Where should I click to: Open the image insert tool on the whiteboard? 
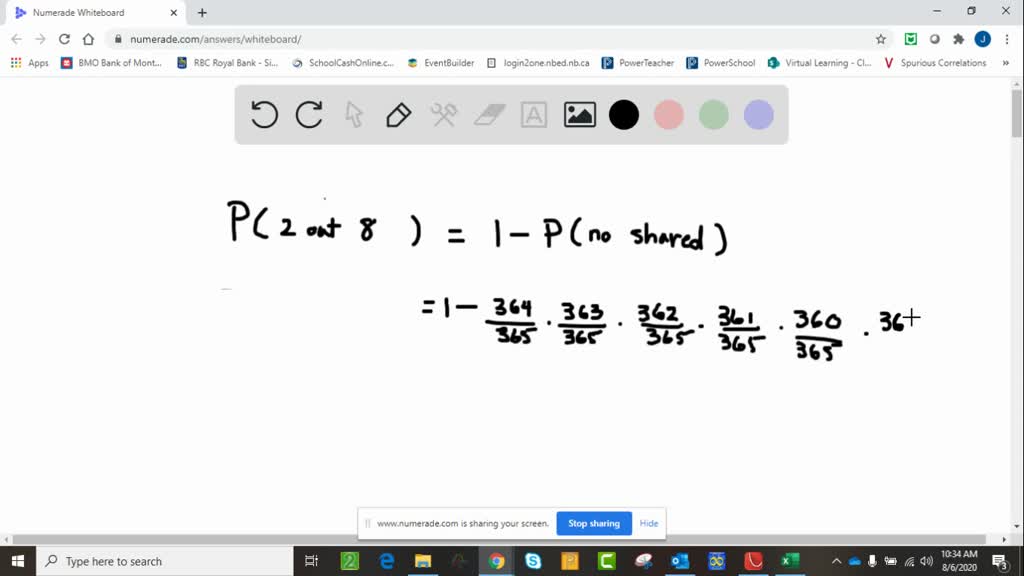pyautogui.click(x=578, y=114)
